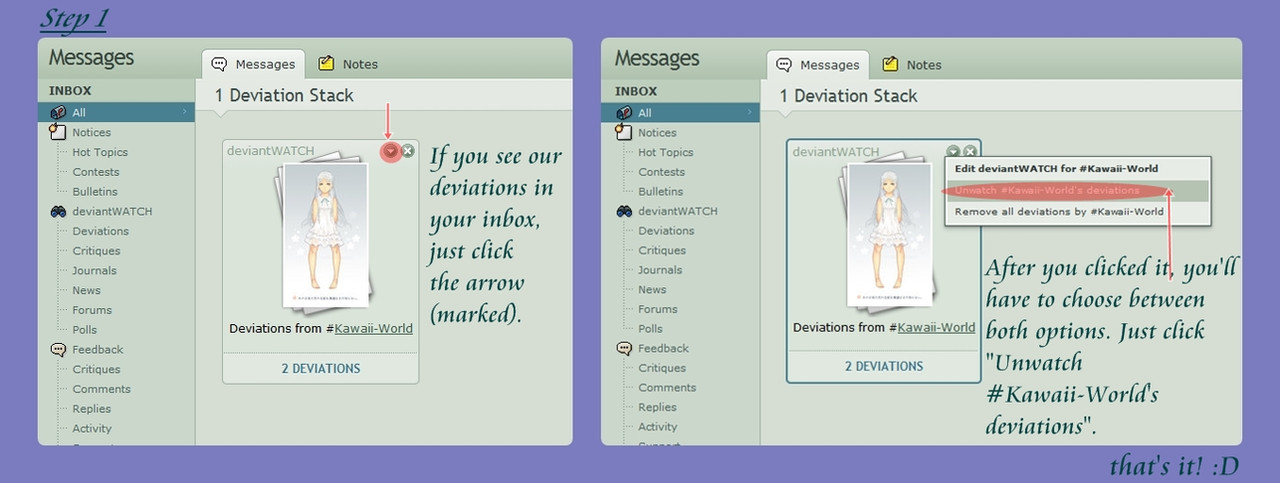
Task: Click the mailbox icon beside All, screenshot without menu
Action: point(58,112)
